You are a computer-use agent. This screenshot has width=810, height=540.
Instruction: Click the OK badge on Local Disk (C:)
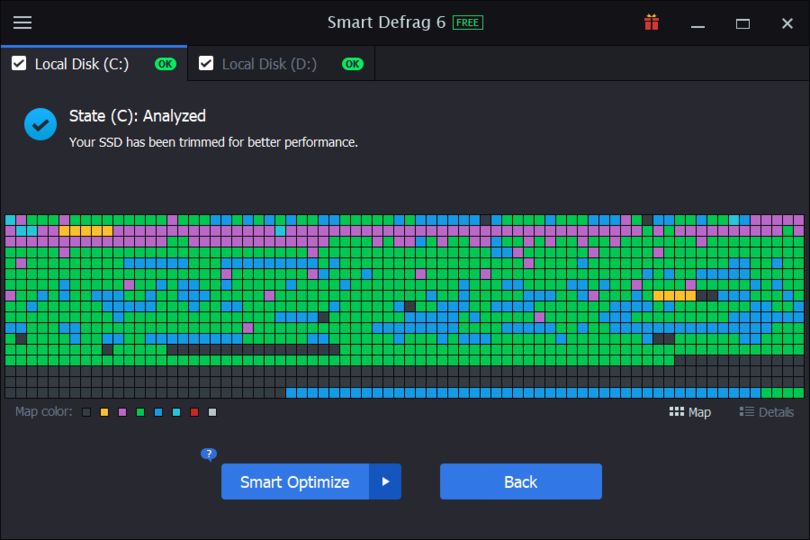pos(165,64)
